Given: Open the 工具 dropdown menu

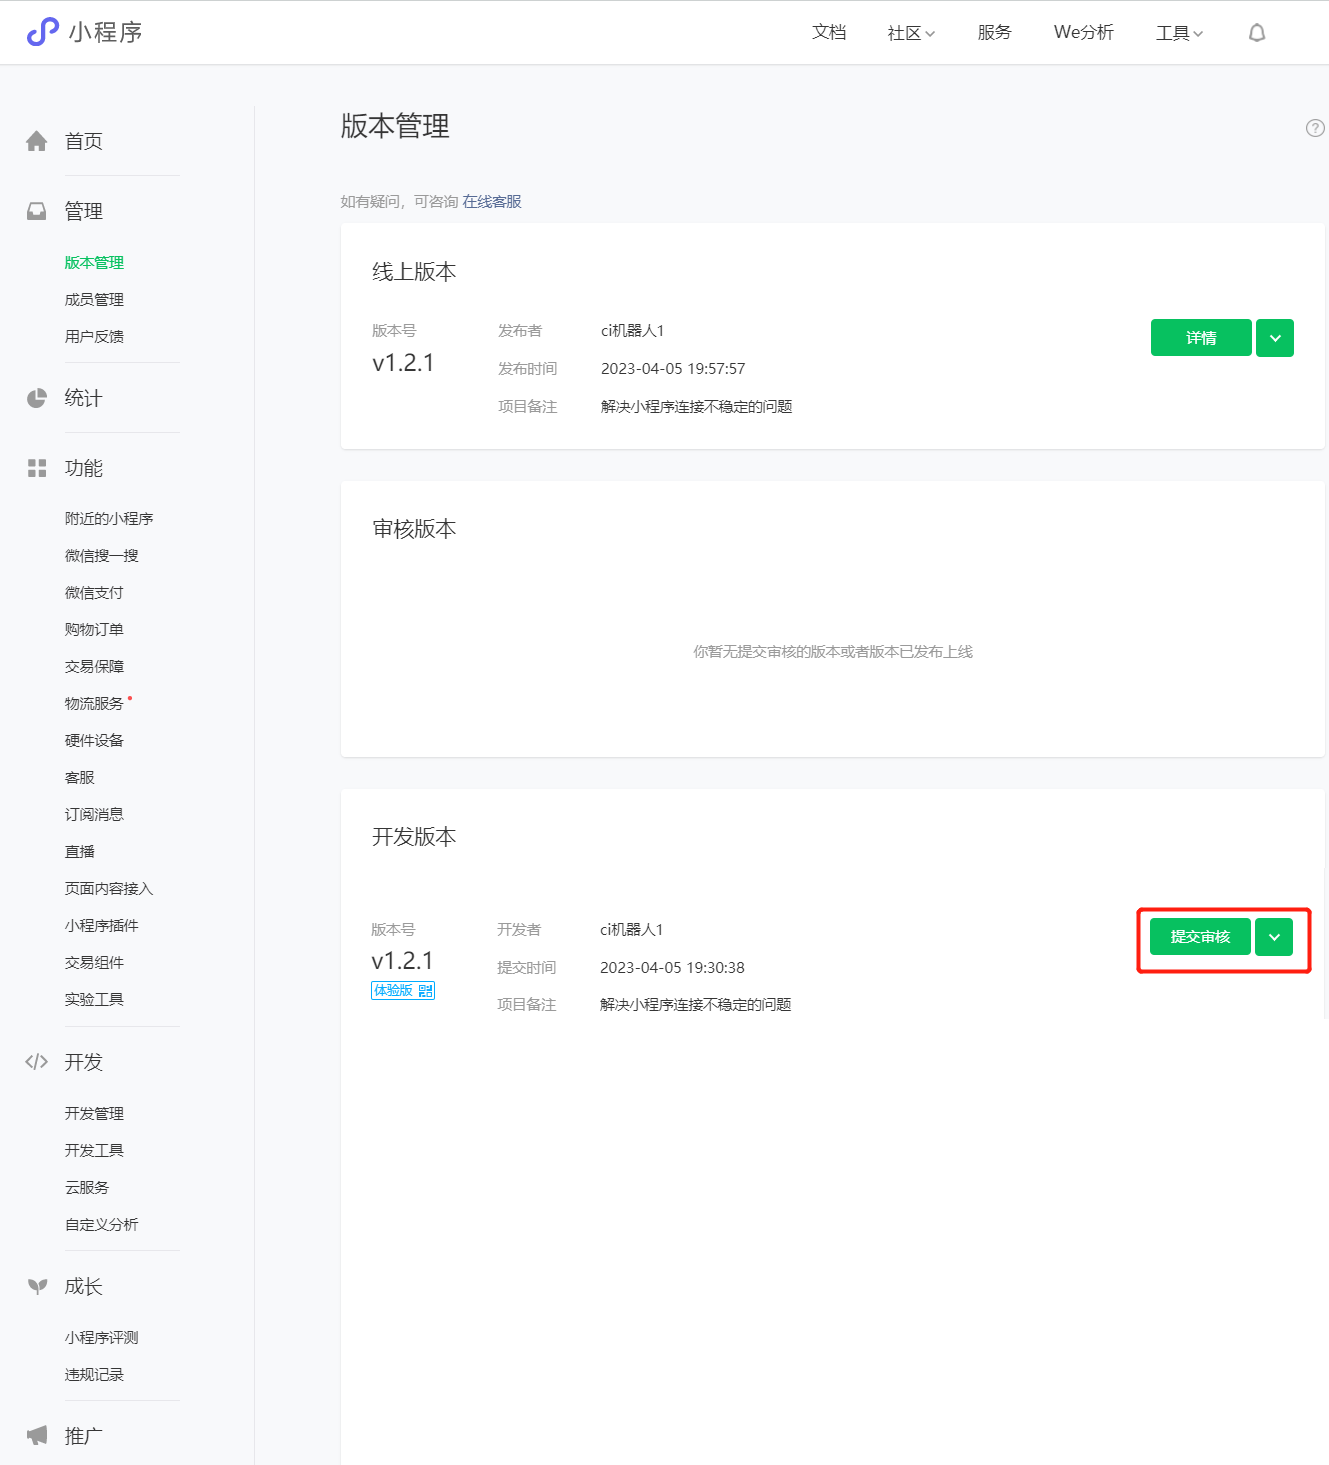Looking at the screenshot, I should point(1179,33).
